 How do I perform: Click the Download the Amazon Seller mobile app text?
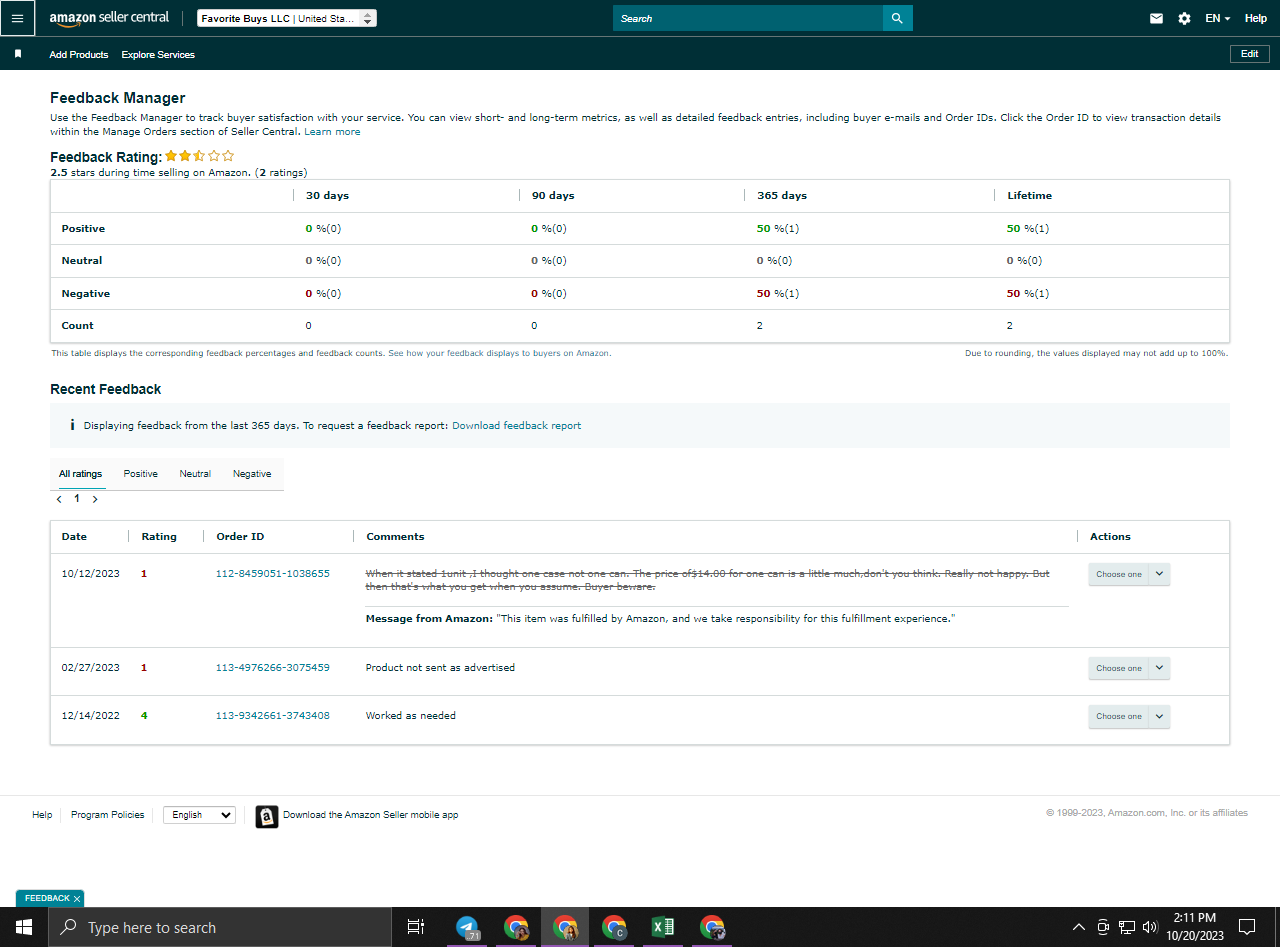370,815
